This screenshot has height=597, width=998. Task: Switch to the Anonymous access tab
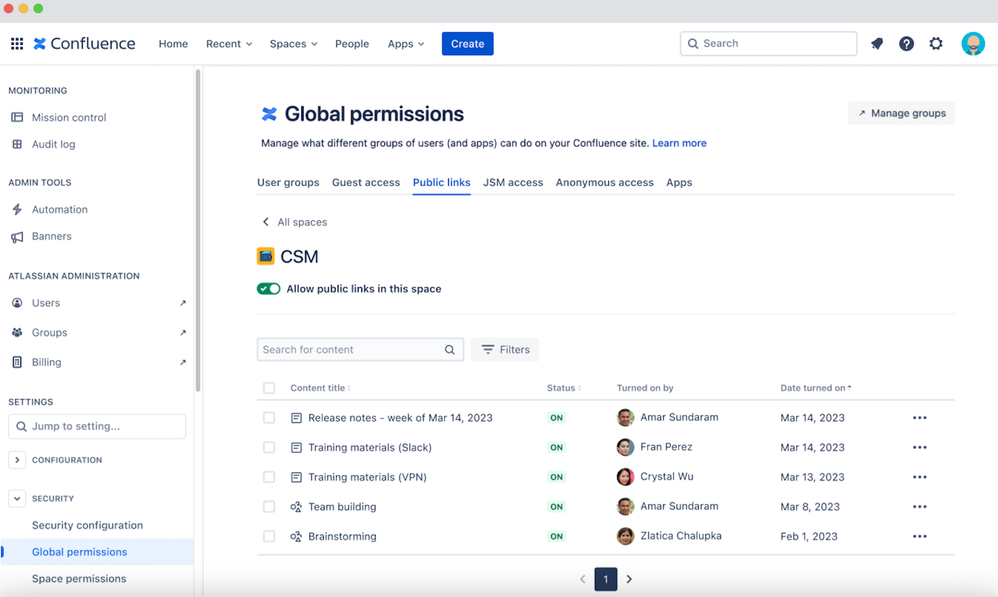pos(605,183)
